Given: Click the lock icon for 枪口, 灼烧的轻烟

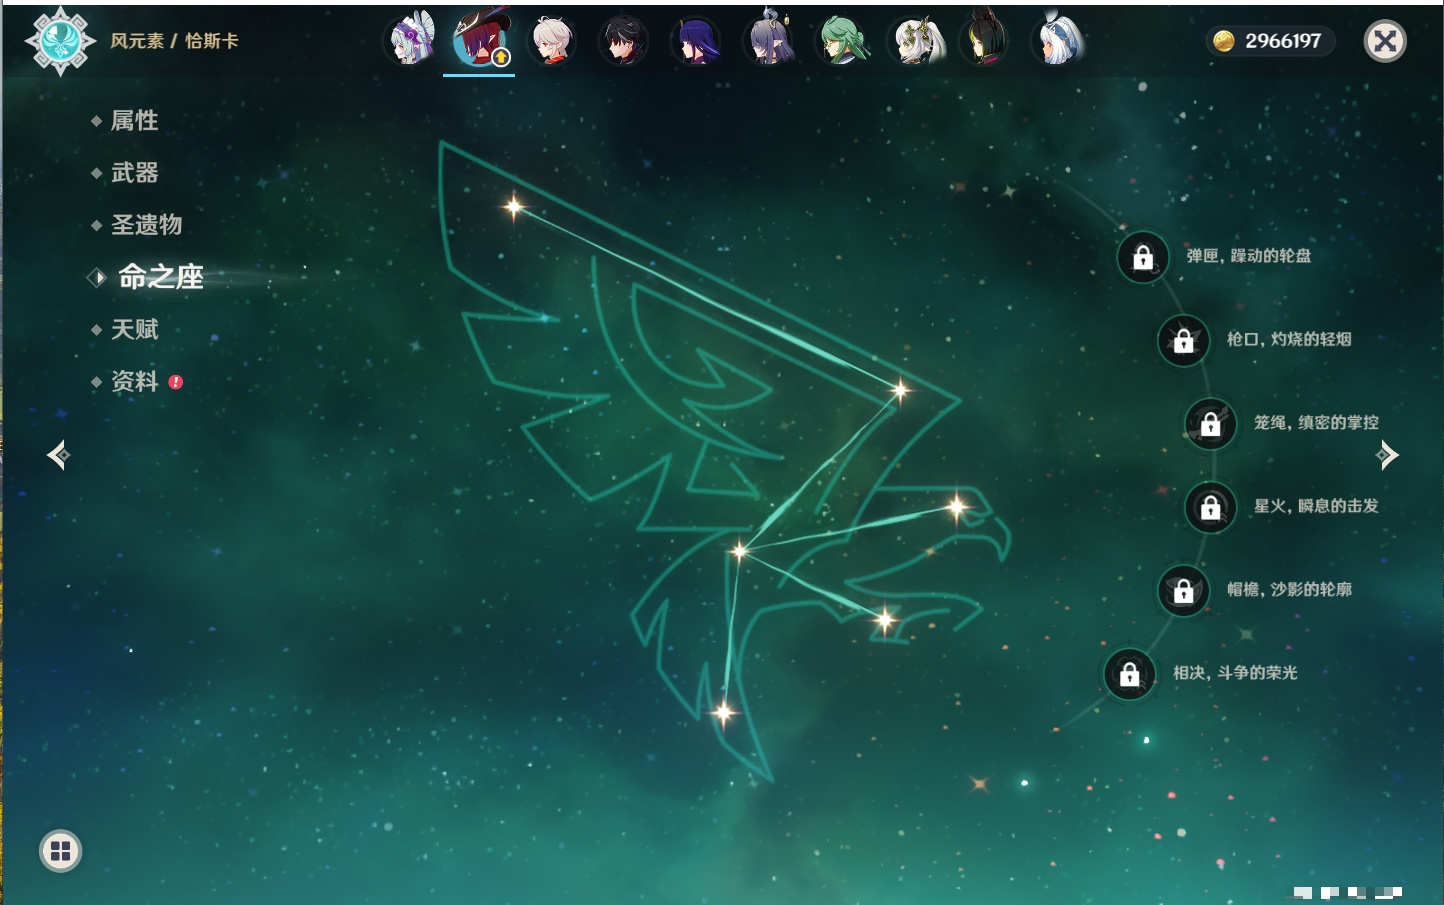Looking at the screenshot, I should 1184,340.
